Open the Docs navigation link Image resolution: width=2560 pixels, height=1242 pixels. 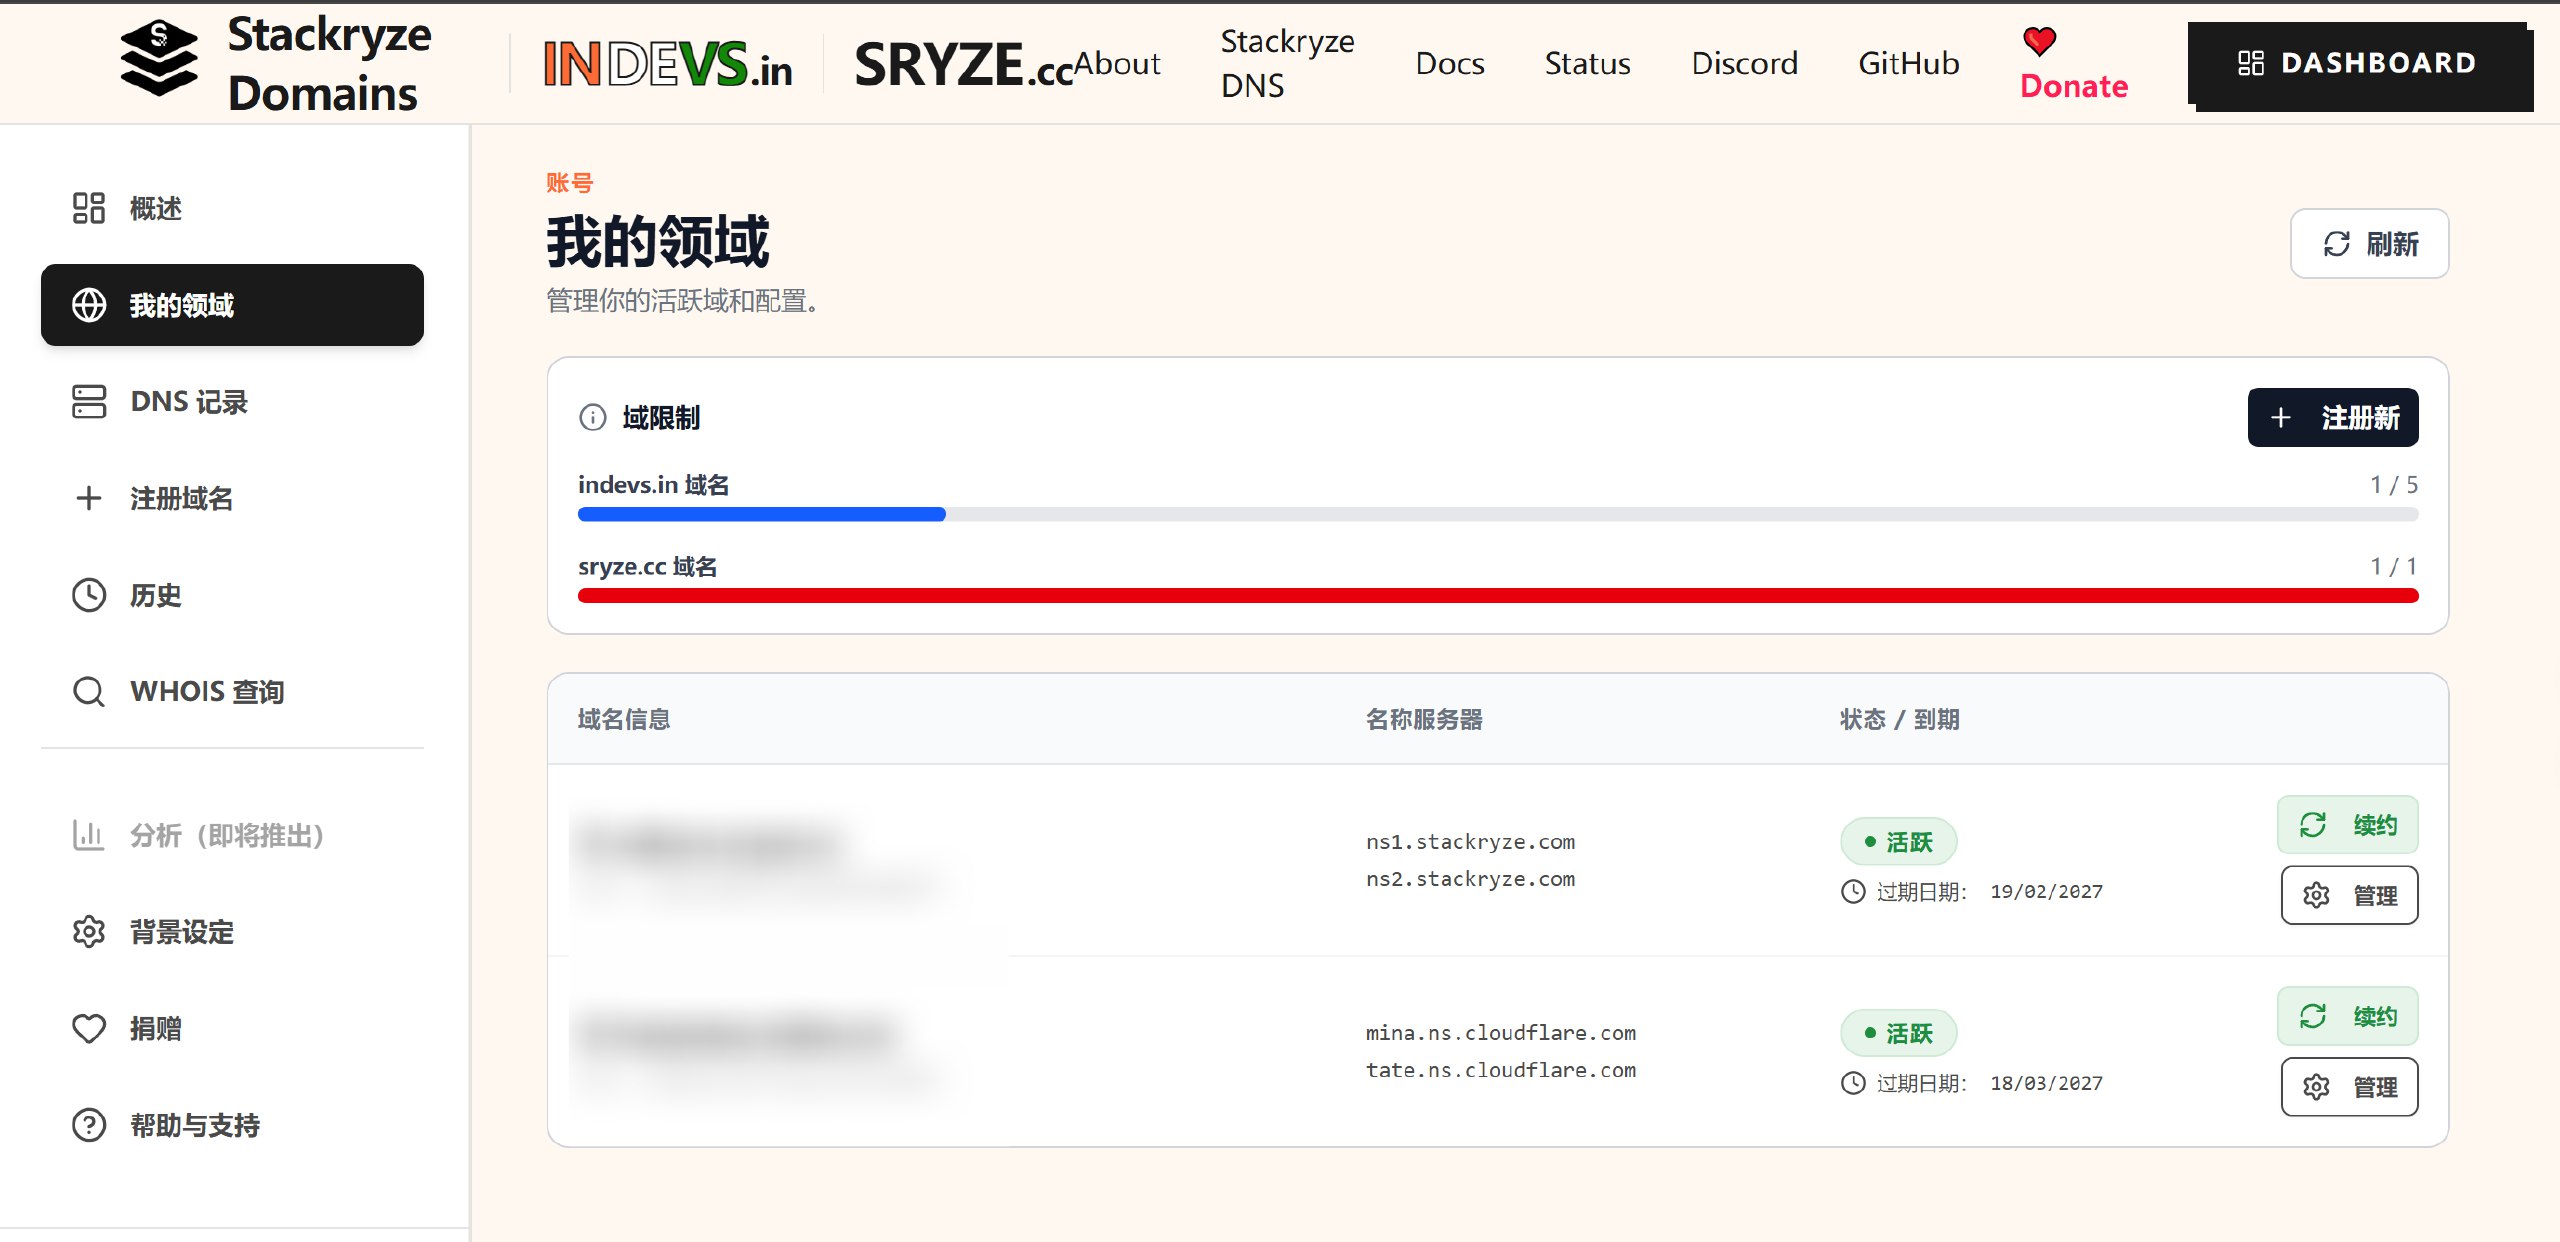[x=1449, y=63]
